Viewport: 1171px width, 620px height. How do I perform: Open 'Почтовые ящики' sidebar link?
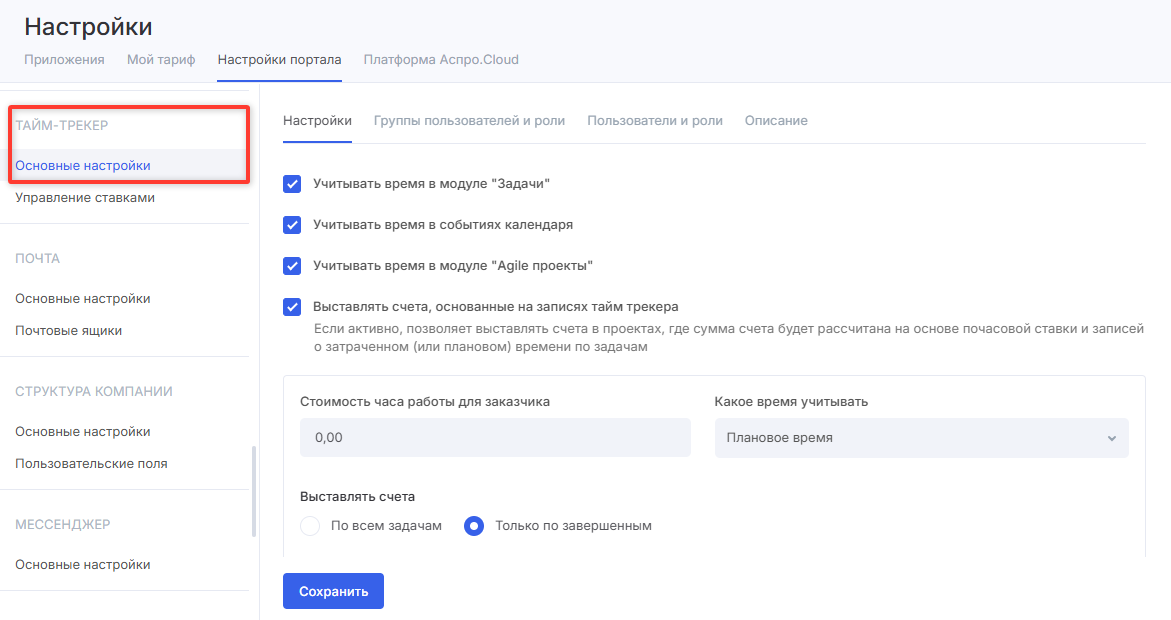[x=69, y=330]
